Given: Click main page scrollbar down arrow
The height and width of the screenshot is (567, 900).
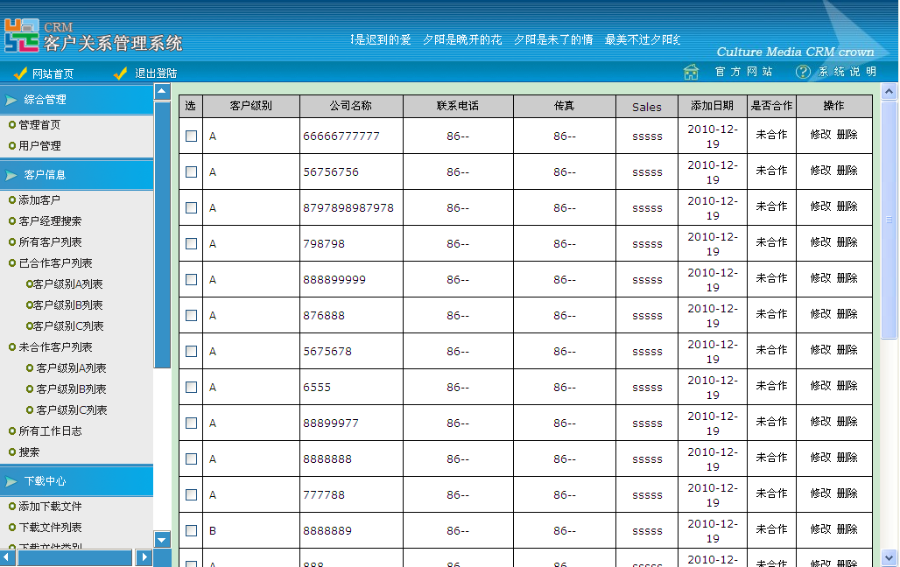Looking at the screenshot, I should coord(889,557).
